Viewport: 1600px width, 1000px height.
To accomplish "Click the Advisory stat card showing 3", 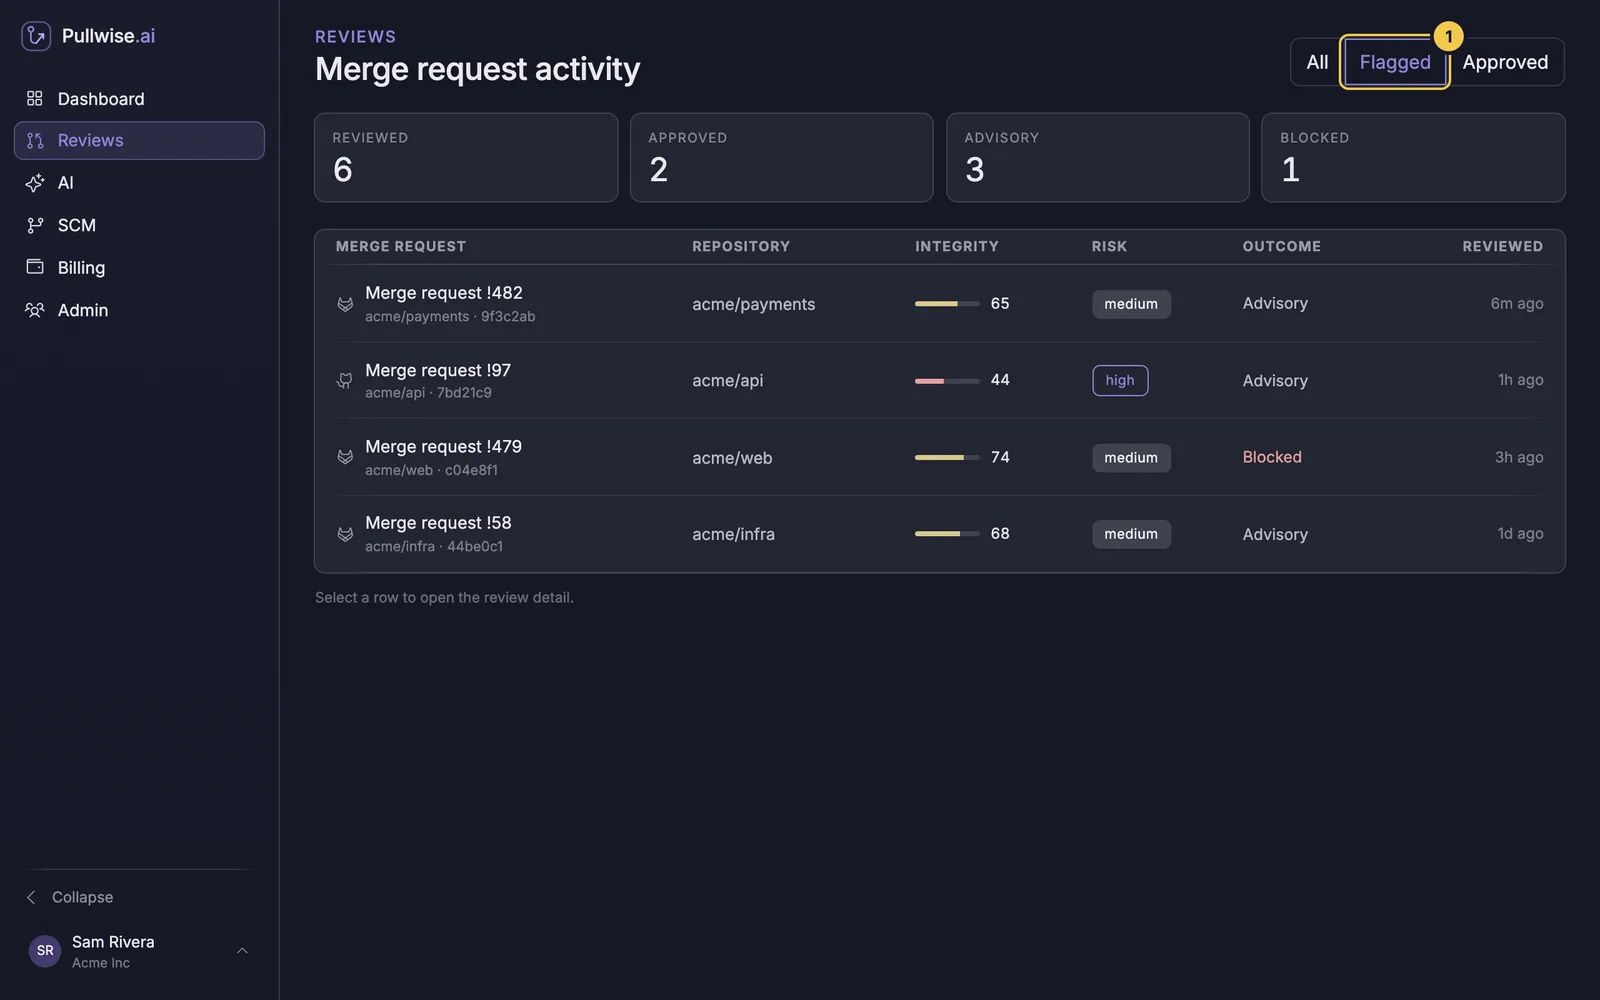I will pos(1098,158).
